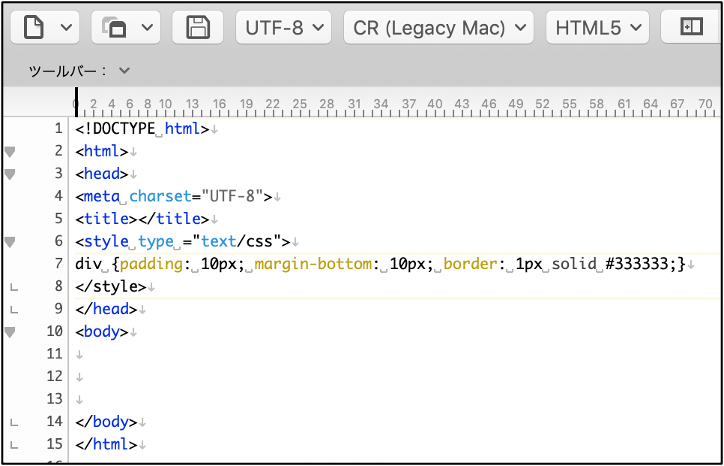The height and width of the screenshot is (466, 724).
Task: Click the DOCTYPE declaration on line 1
Action: [x=141, y=129]
